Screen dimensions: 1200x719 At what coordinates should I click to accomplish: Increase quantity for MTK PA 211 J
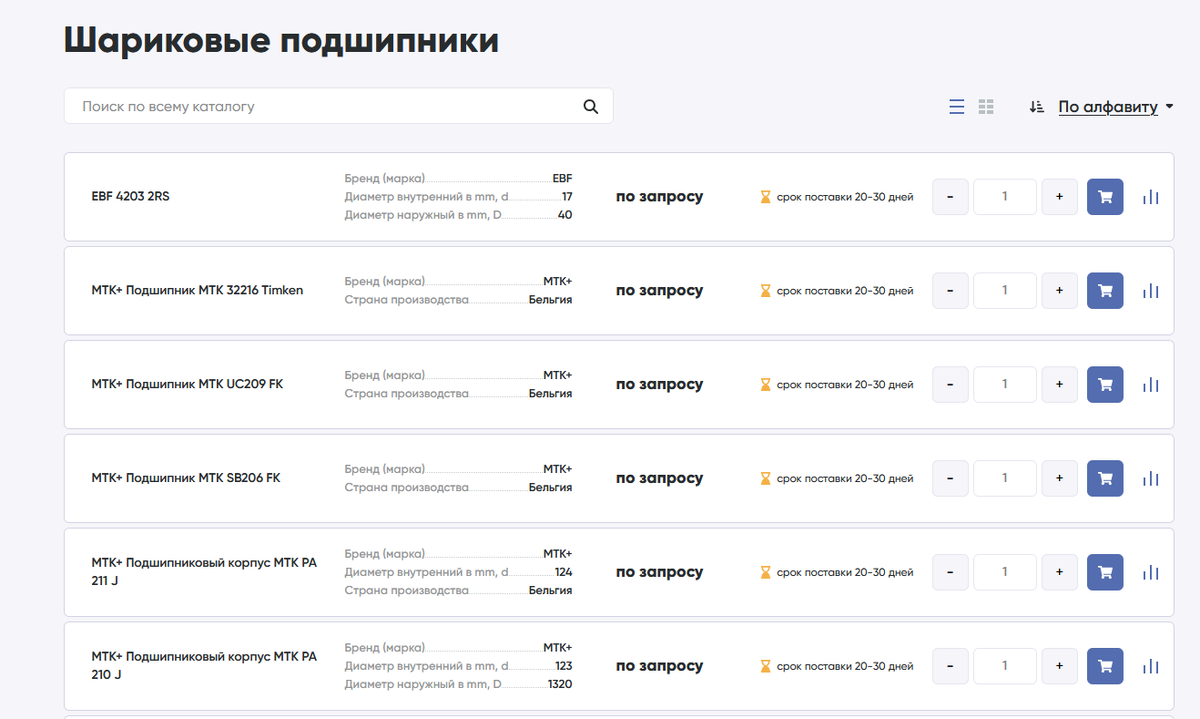click(1059, 573)
